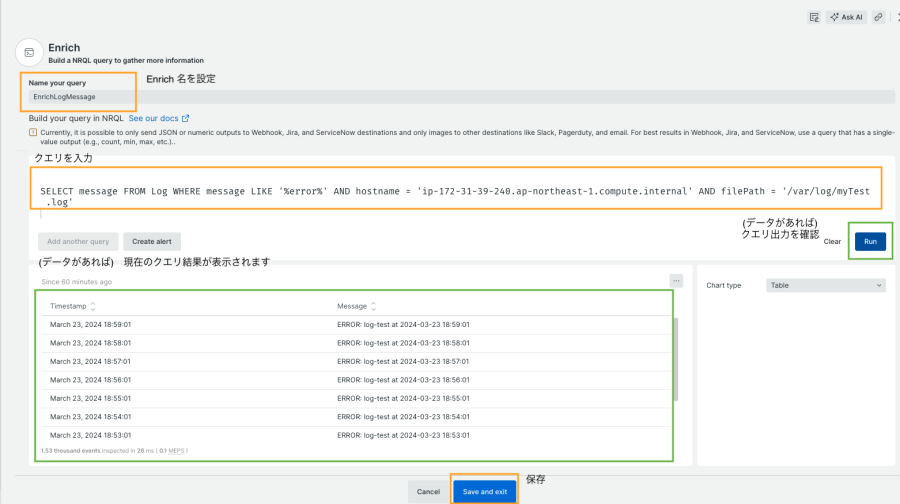Click the Enrich terminal icon in the header
The image size is (900, 504).
point(29,52)
